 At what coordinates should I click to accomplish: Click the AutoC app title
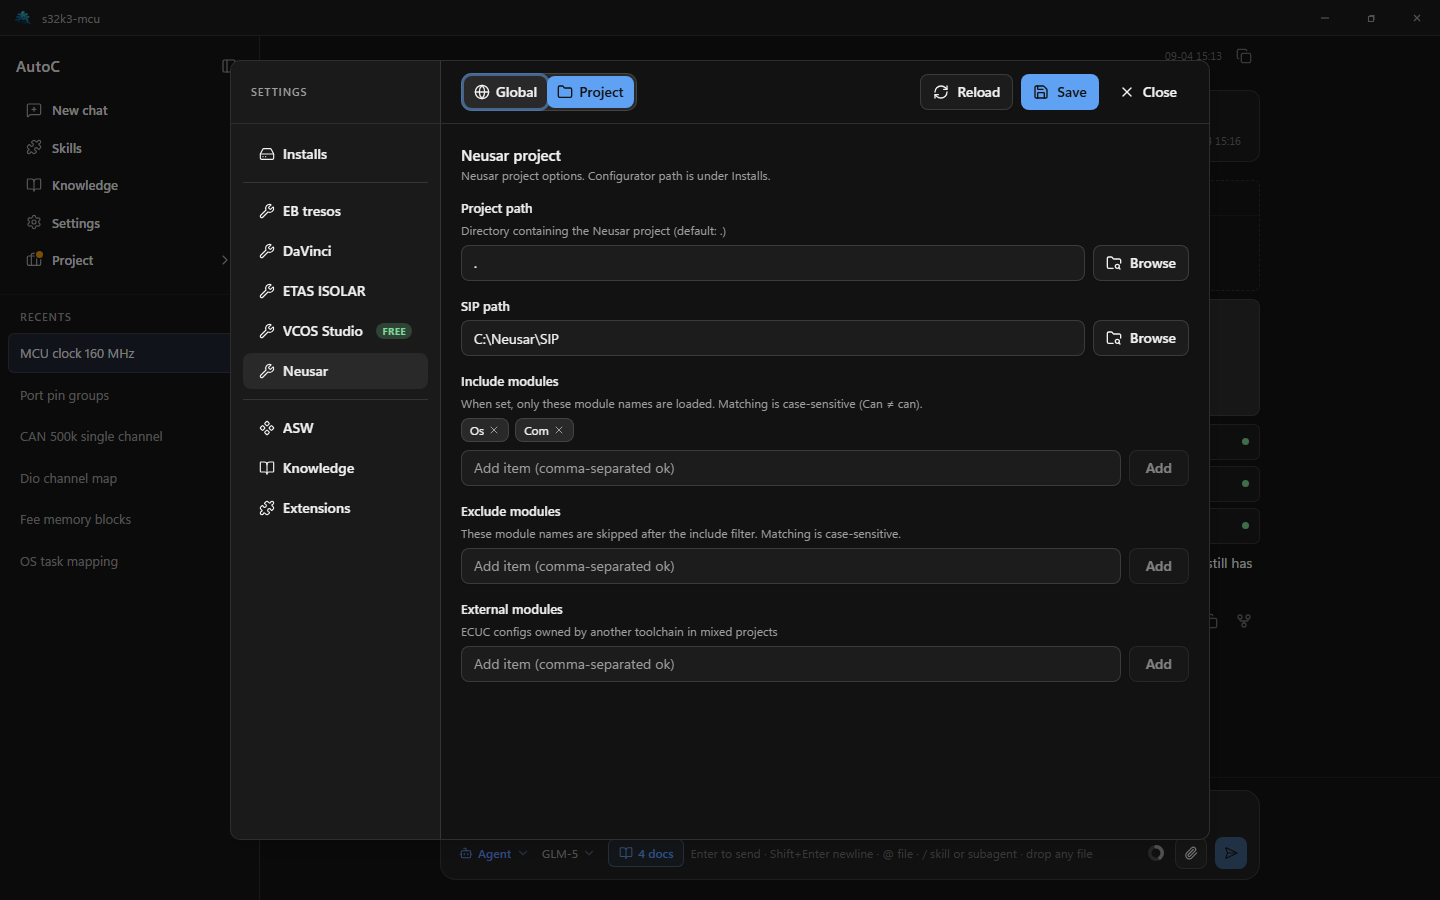(38, 66)
